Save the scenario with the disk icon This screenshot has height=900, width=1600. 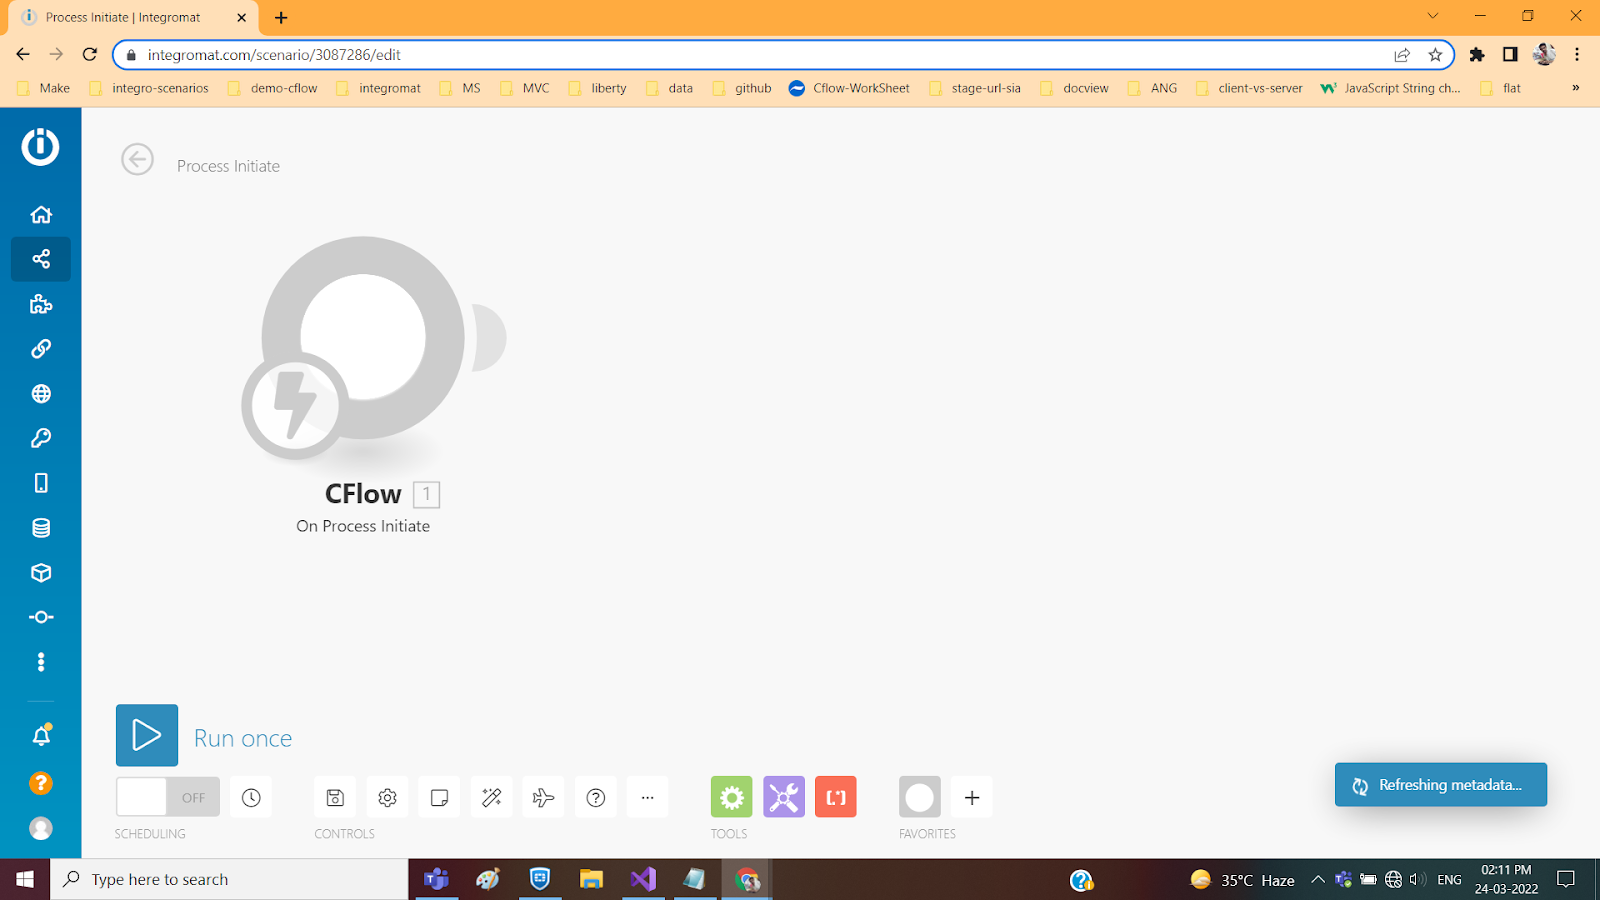335,797
